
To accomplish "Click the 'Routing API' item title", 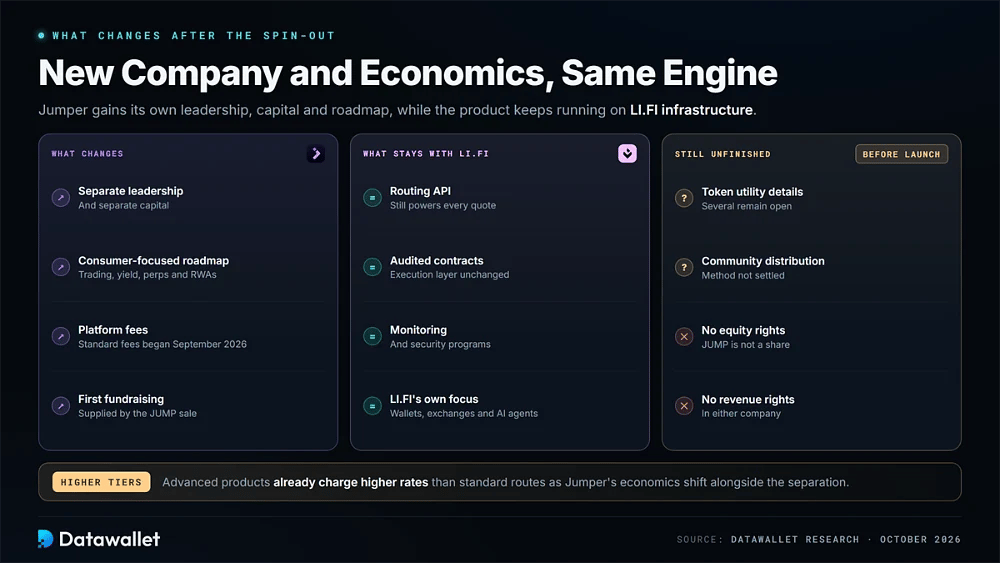I will pos(420,191).
